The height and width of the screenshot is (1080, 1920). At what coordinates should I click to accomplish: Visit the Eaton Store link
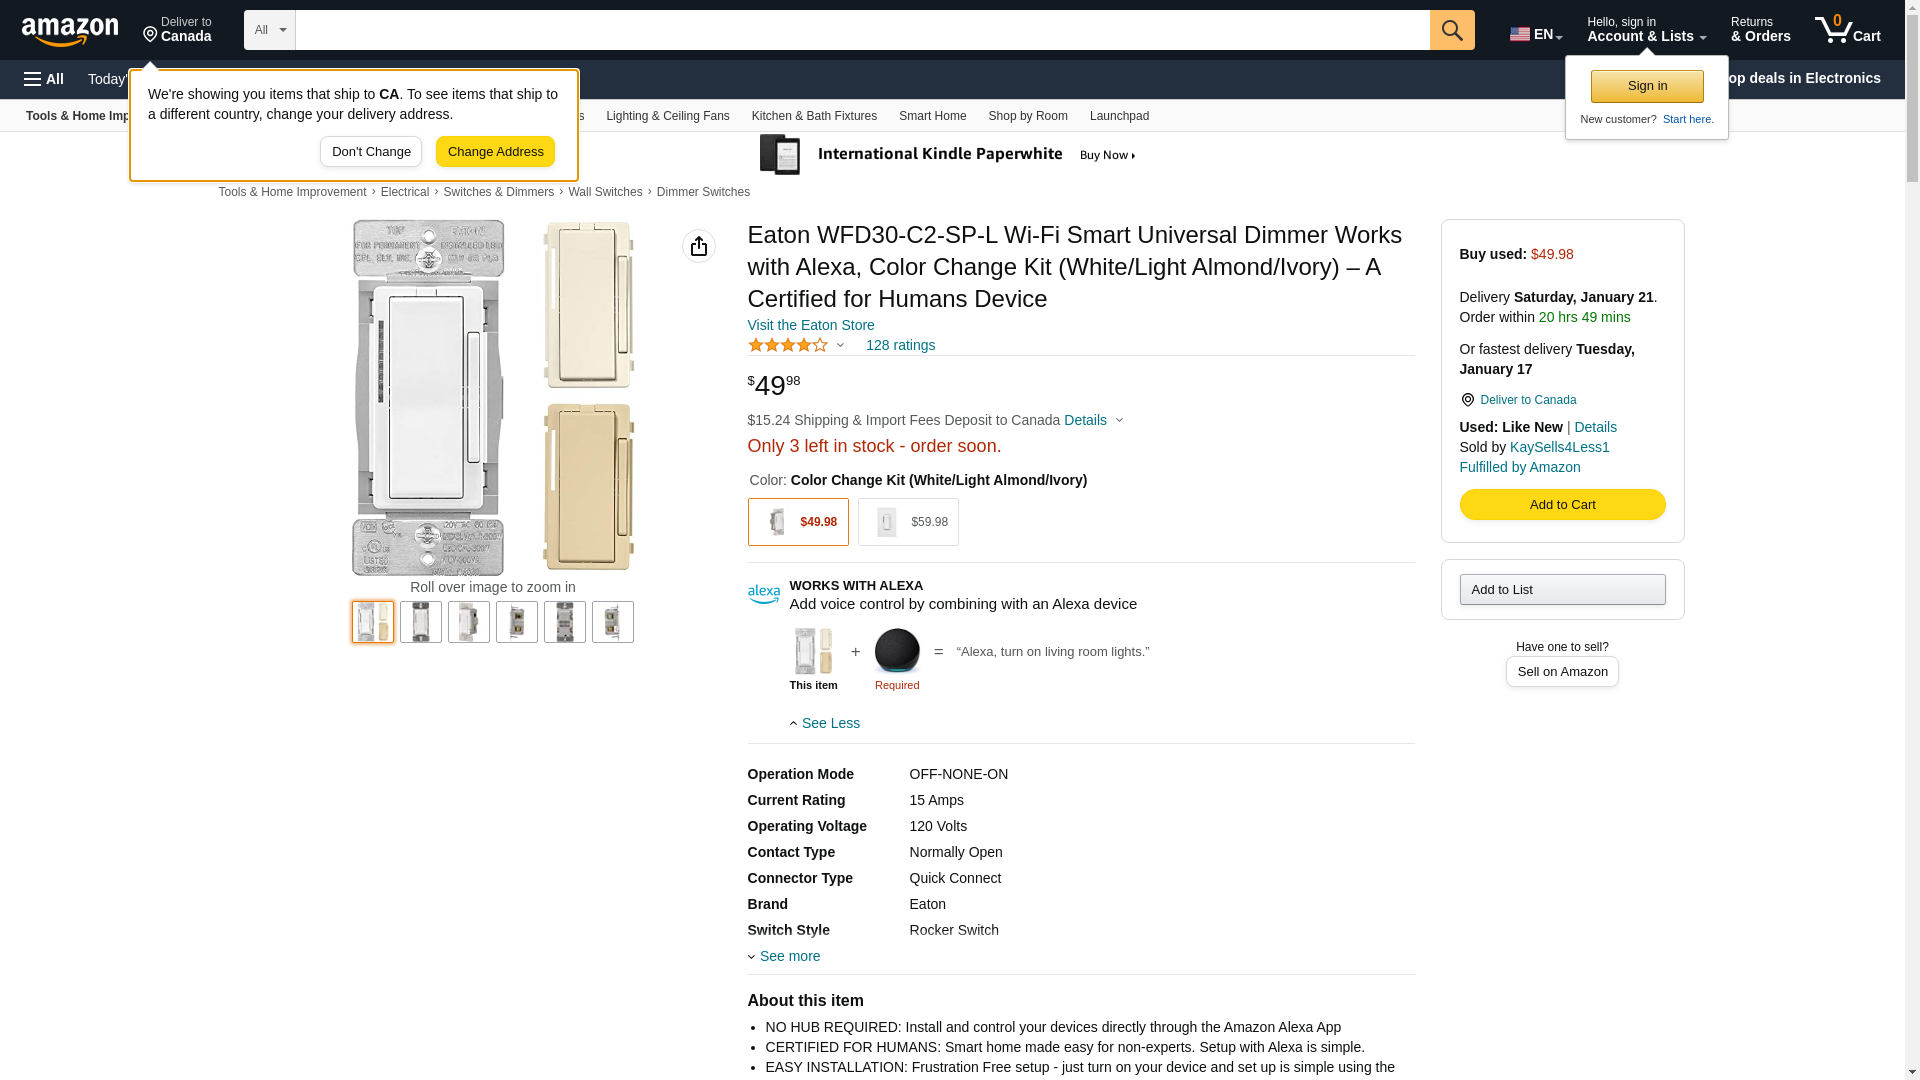pyautogui.click(x=810, y=325)
